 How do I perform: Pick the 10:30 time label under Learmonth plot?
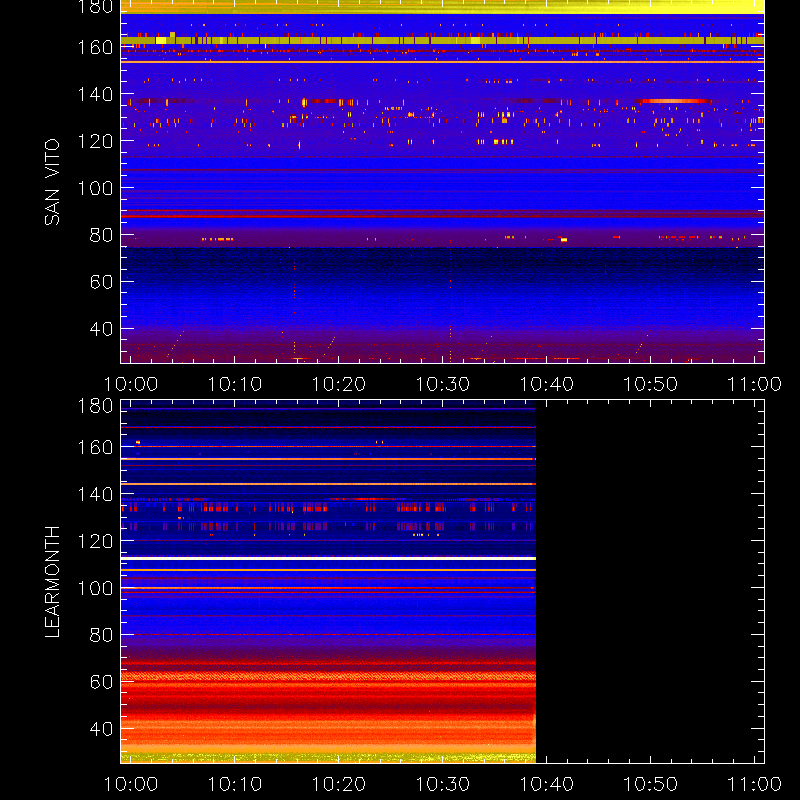pos(443,784)
